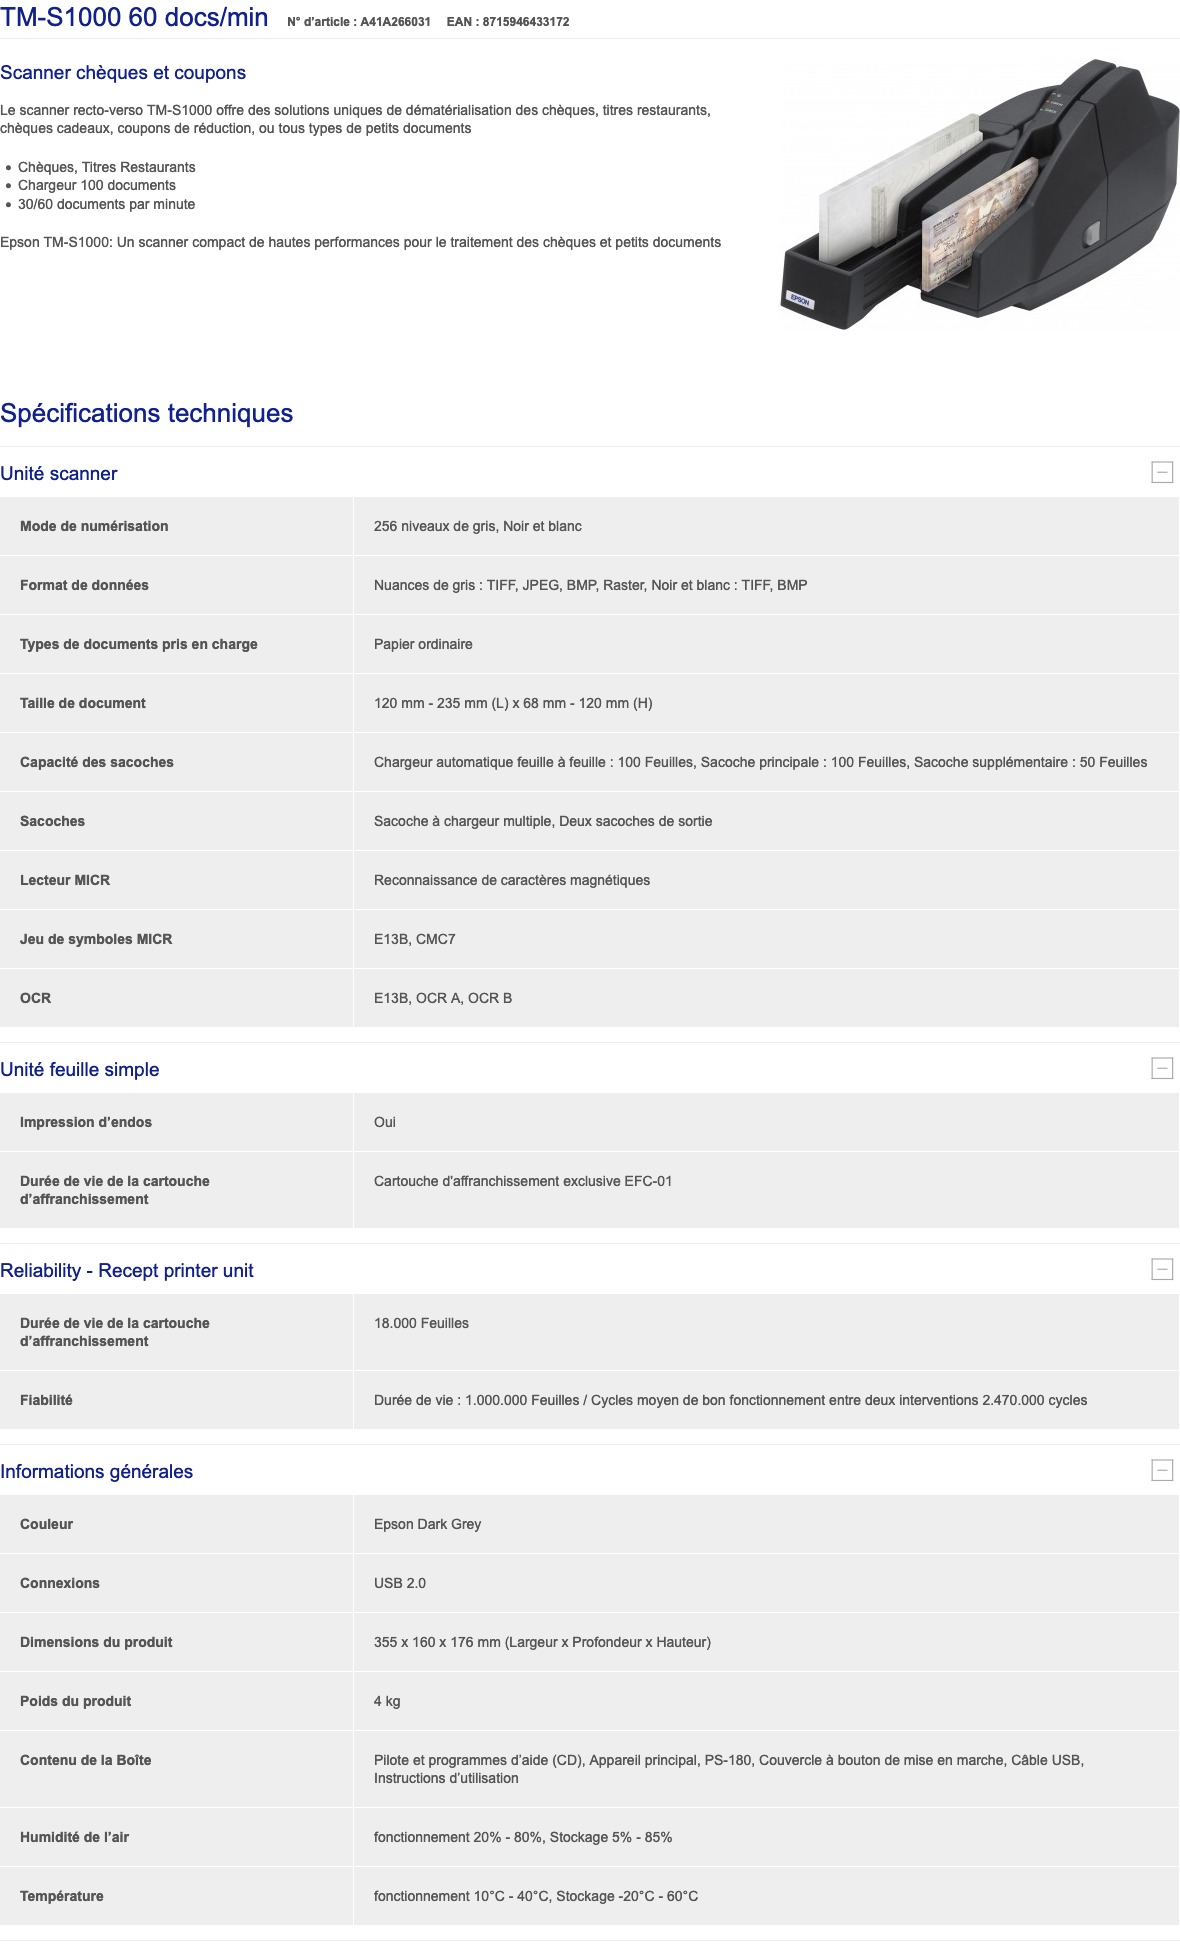Click the EAN code 8715946433172
1180x1952 pixels.
[x=525, y=22]
